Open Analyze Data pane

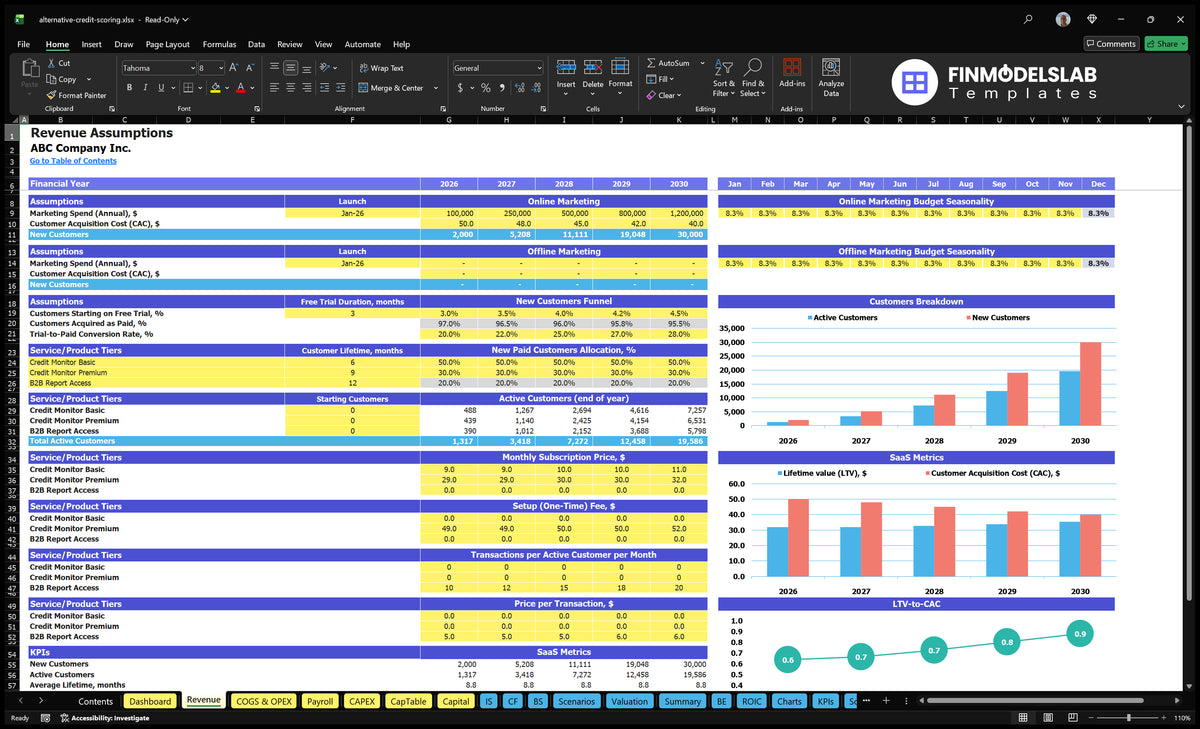pyautogui.click(x=831, y=77)
